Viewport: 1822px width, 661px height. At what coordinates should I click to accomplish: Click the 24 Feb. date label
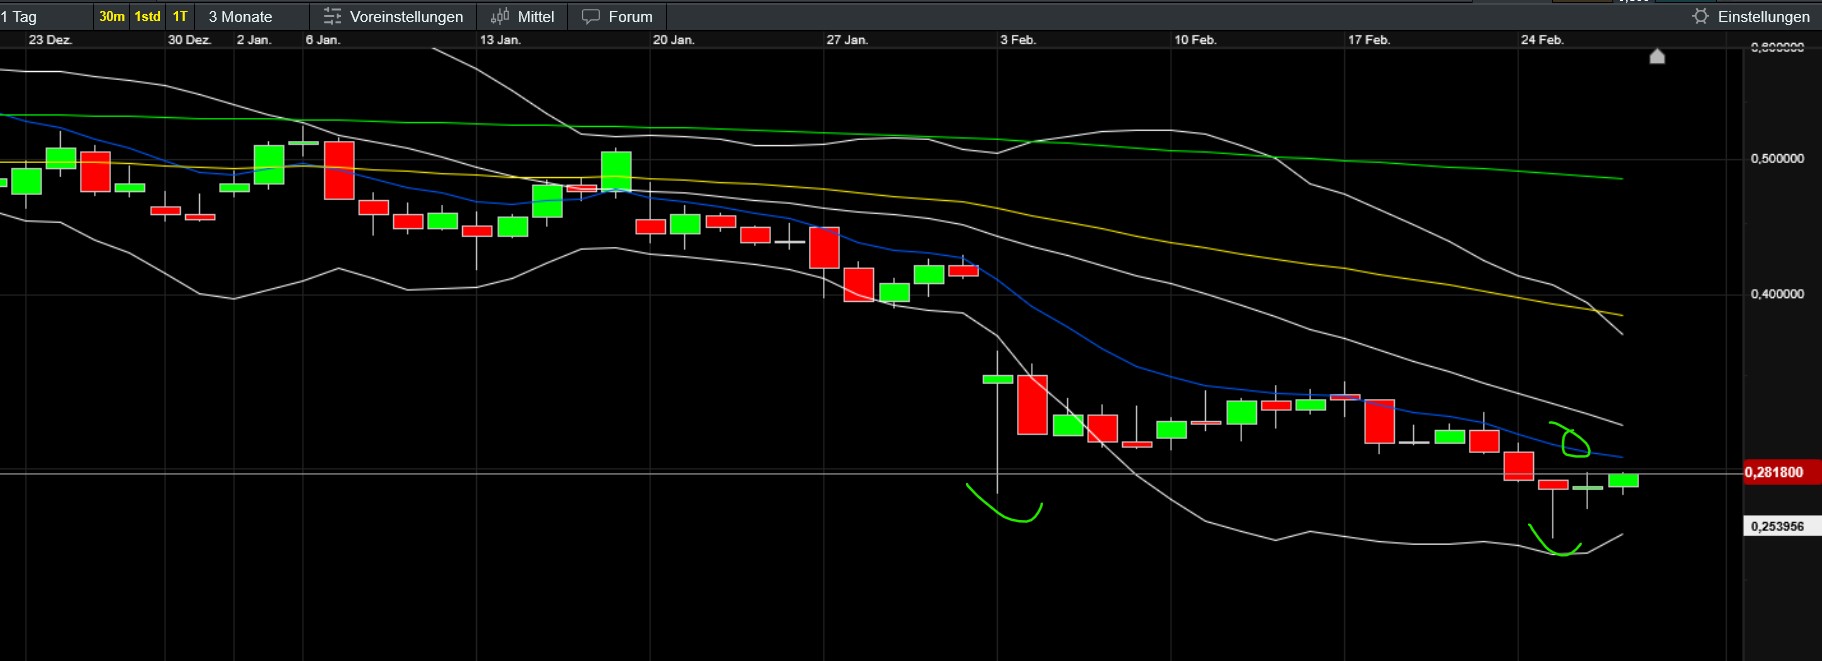coord(1542,40)
